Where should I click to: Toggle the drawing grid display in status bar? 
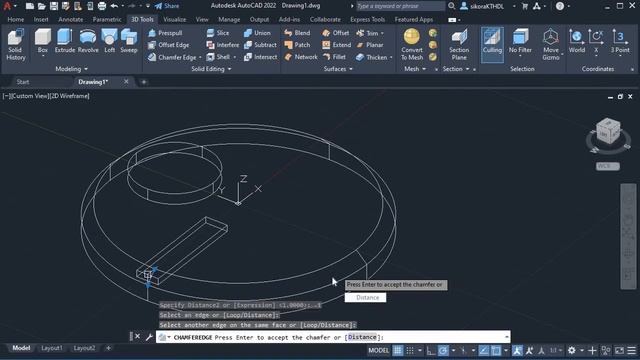coord(398,350)
